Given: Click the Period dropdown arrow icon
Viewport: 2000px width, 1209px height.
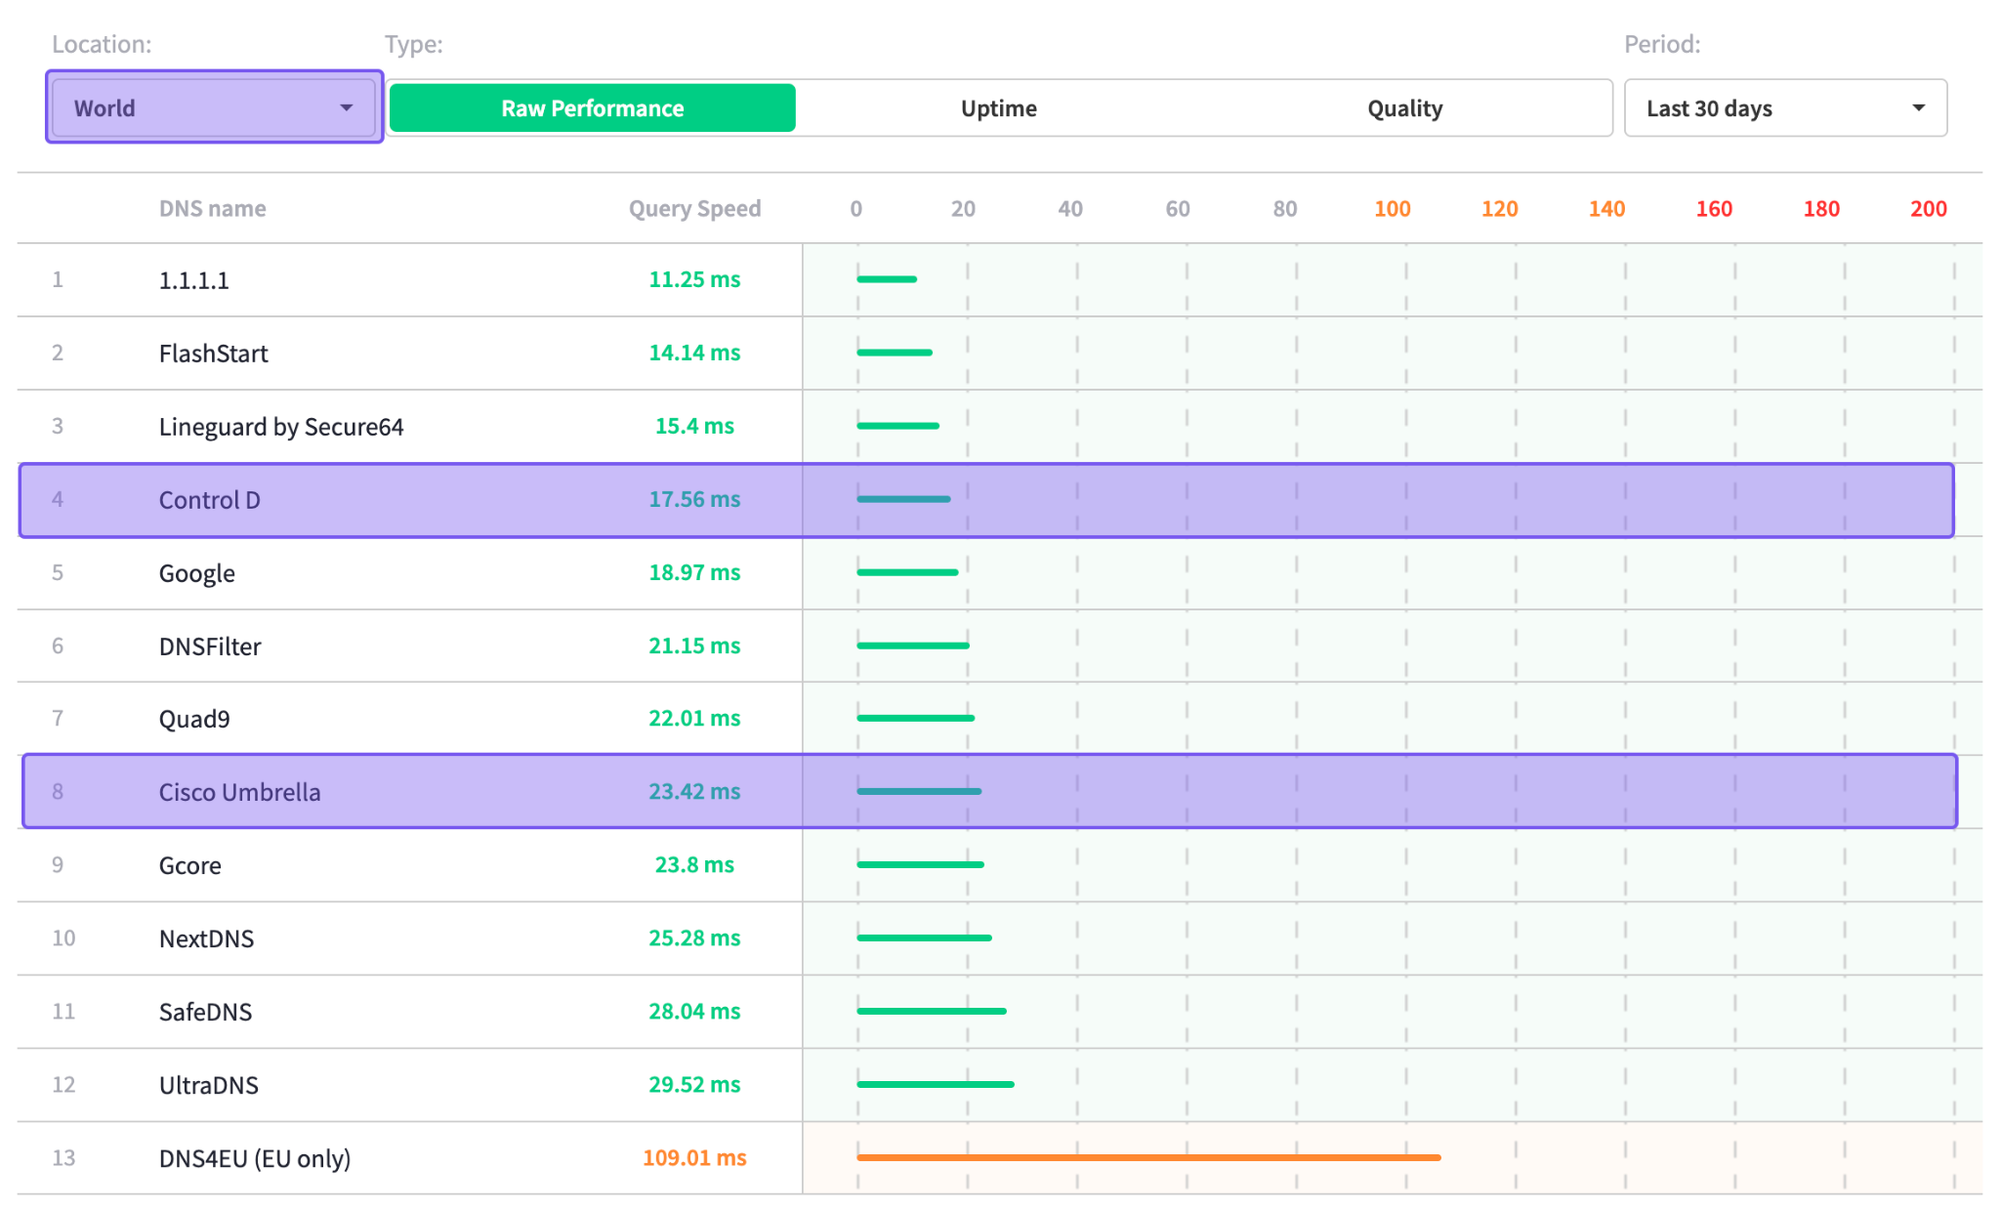Looking at the screenshot, I should [1917, 108].
